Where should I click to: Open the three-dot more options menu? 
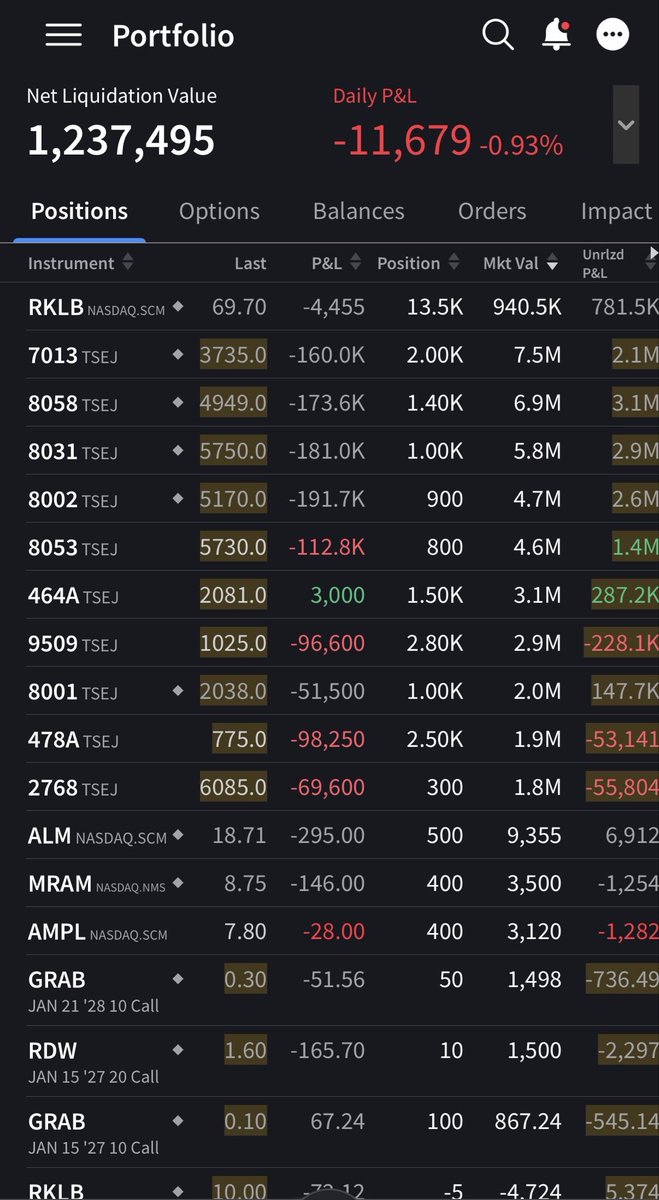coord(613,35)
